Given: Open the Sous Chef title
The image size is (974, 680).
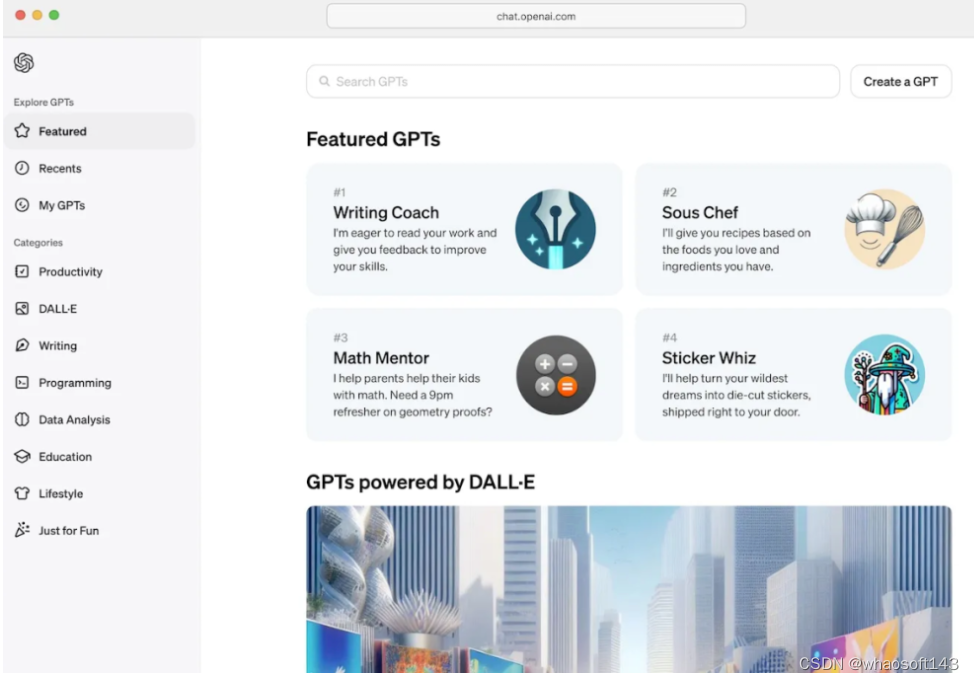Looking at the screenshot, I should tap(700, 212).
